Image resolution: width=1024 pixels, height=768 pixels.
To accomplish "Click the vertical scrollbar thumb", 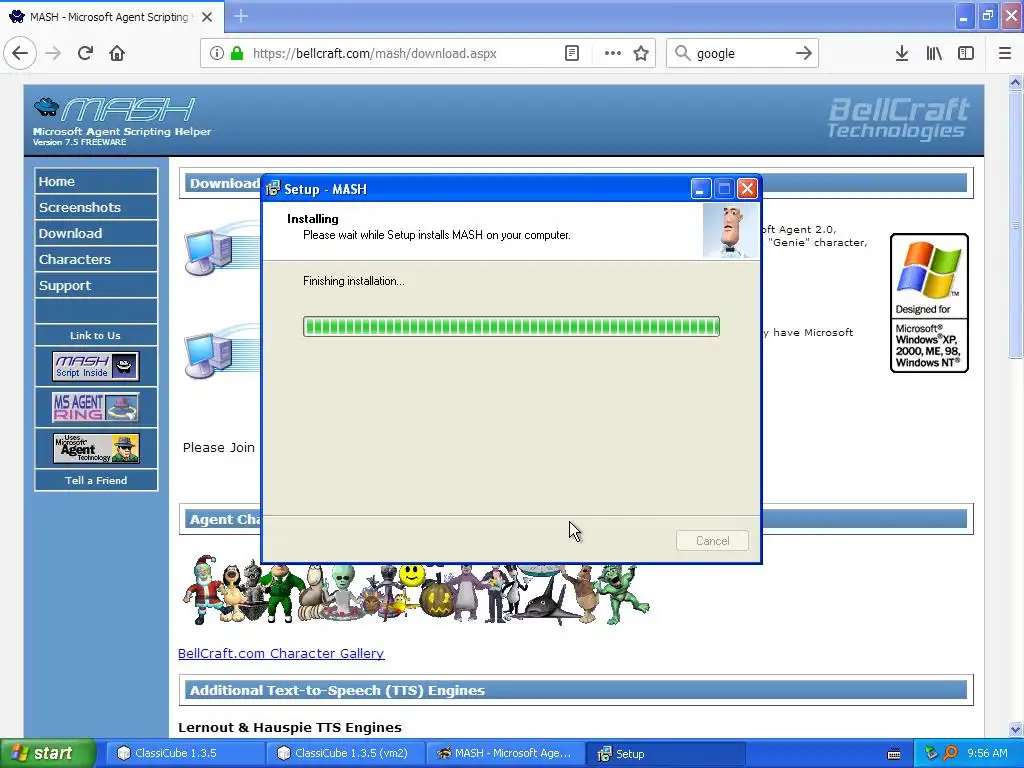I will (x=1015, y=225).
